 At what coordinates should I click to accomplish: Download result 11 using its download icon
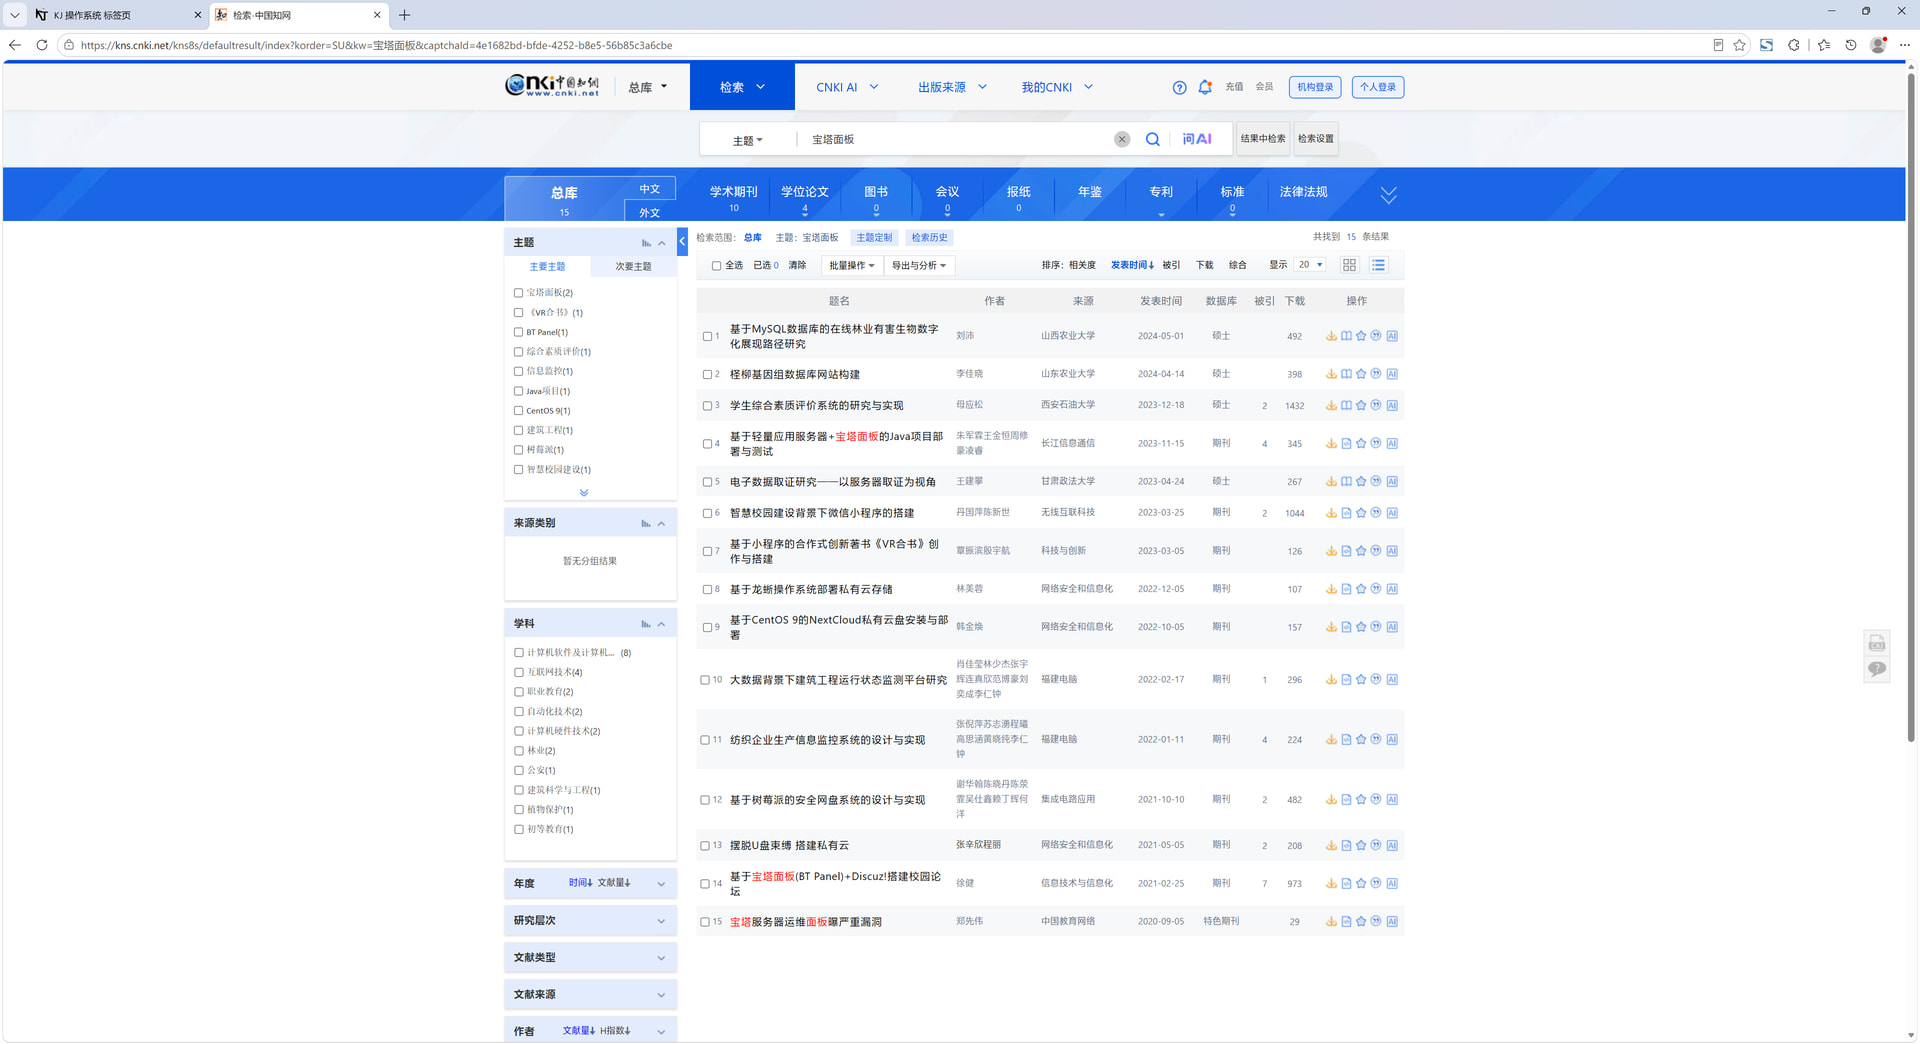coord(1331,739)
